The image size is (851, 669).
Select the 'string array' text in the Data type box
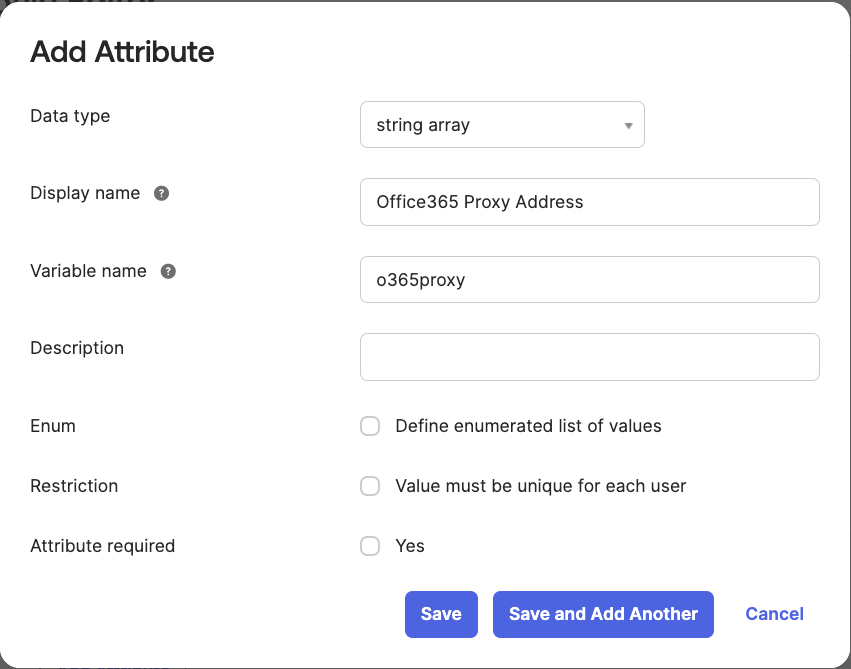[x=423, y=126]
